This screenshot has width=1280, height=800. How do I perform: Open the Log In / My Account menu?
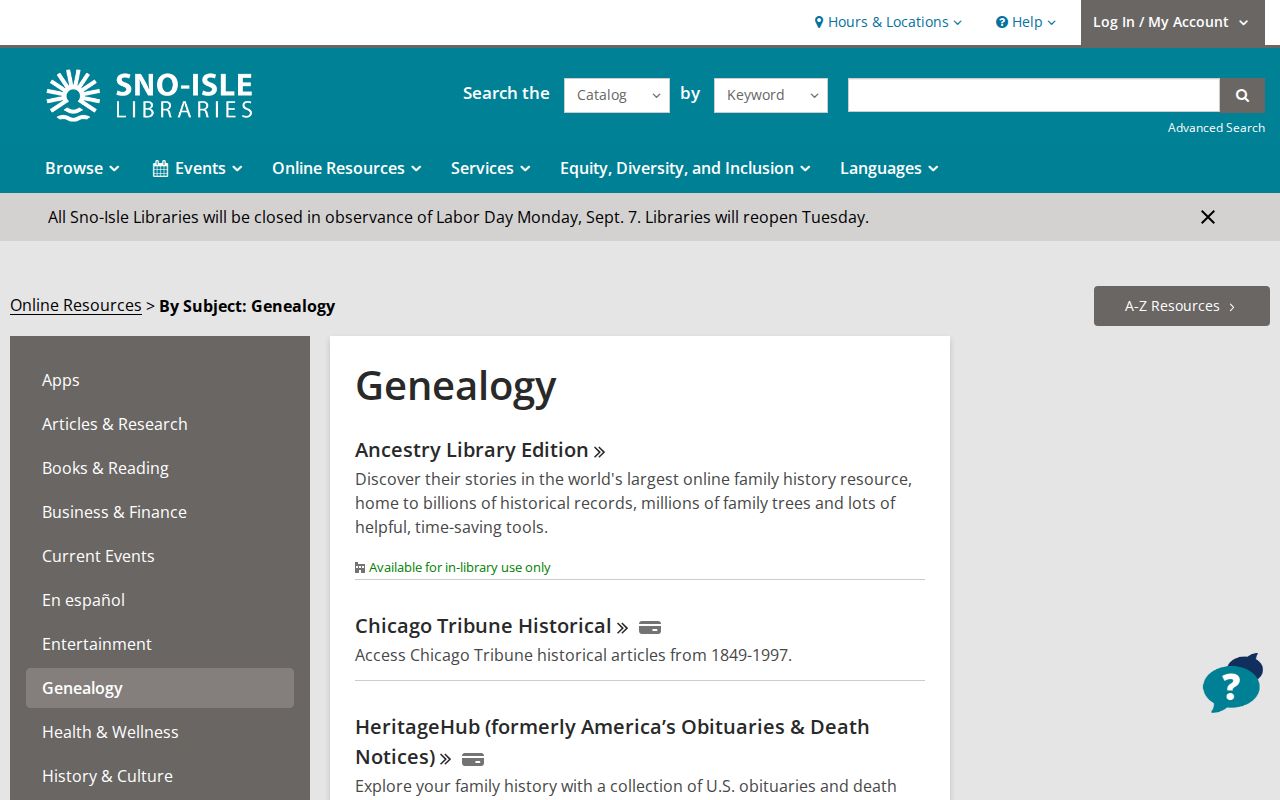pyautogui.click(x=1172, y=22)
